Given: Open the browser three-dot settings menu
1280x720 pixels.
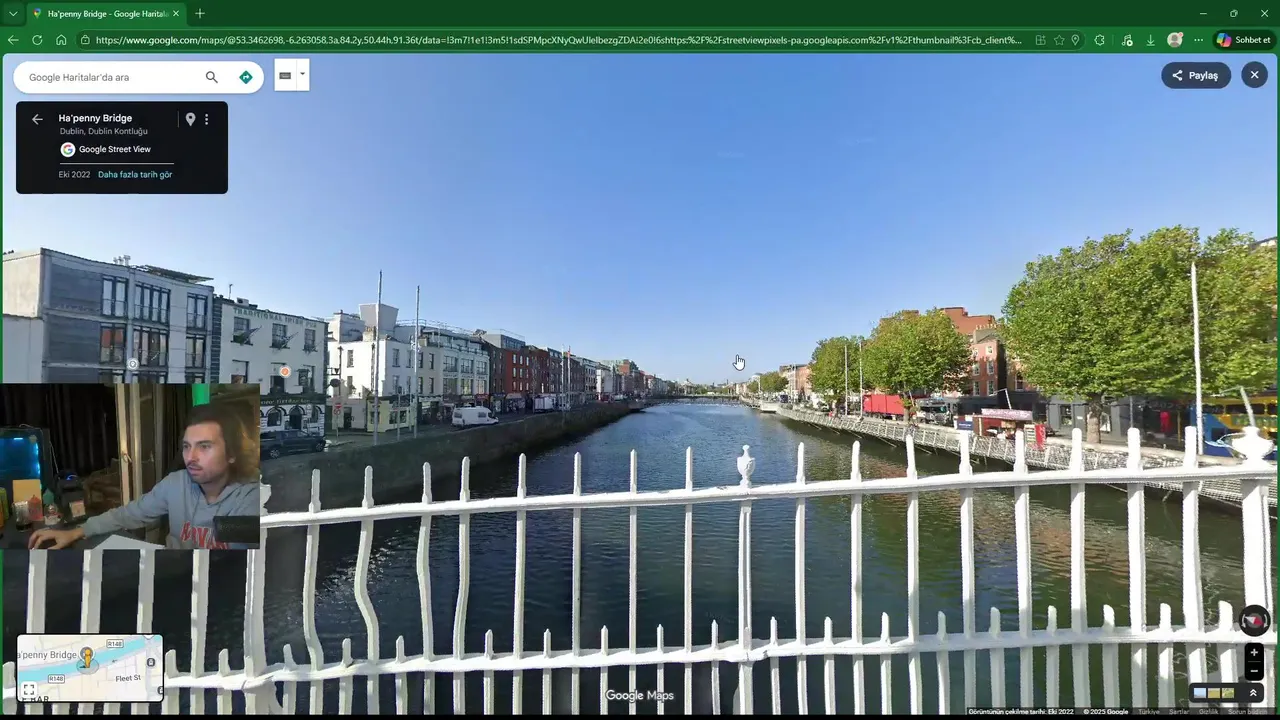Looking at the screenshot, I should [x=1198, y=40].
